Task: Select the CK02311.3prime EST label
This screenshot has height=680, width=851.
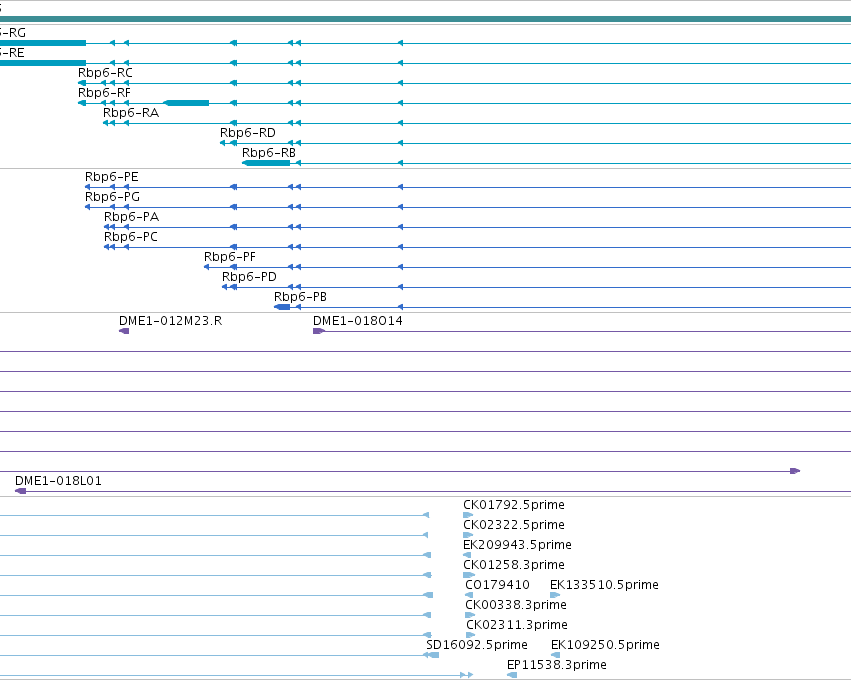Action: click(x=517, y=625)
